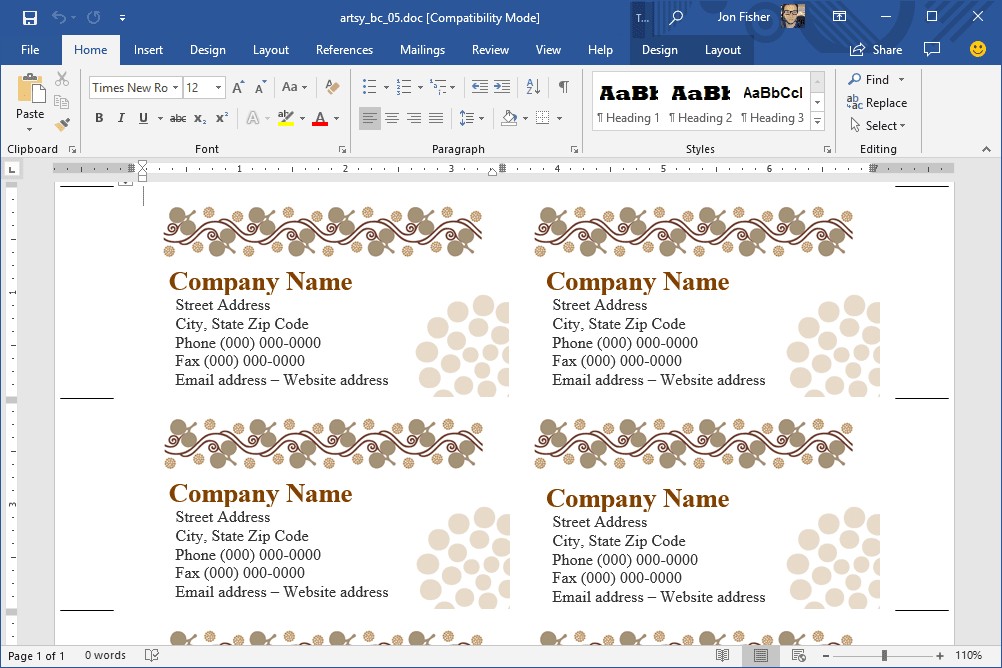The height and width of the screenshot is (668, 1002).
Task: Click the Replace button
Action: click(x=877, y=103)
